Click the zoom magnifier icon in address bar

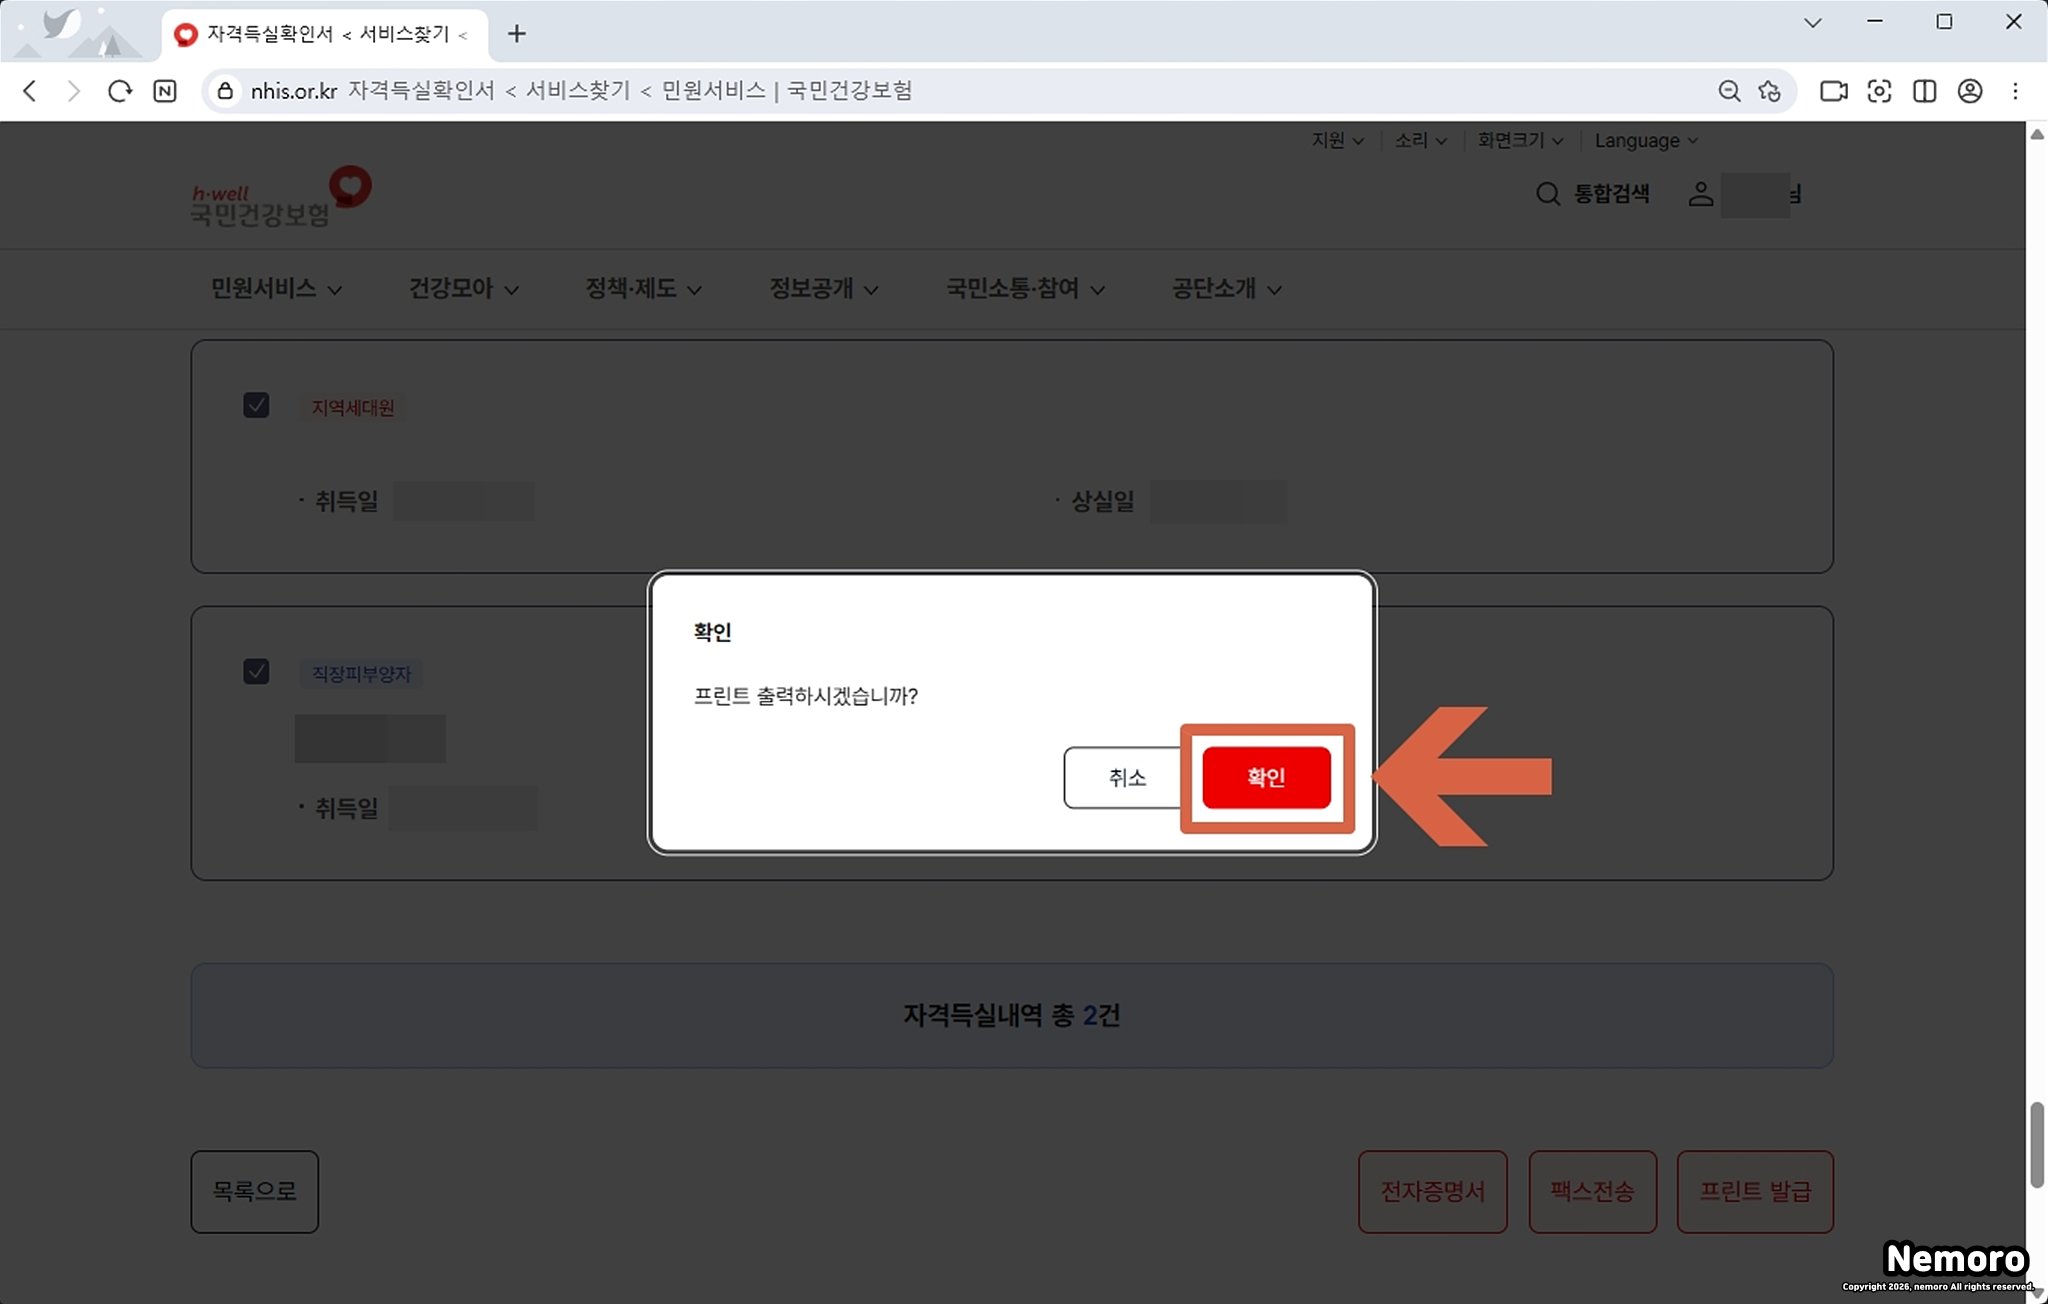pos(1729,91)
